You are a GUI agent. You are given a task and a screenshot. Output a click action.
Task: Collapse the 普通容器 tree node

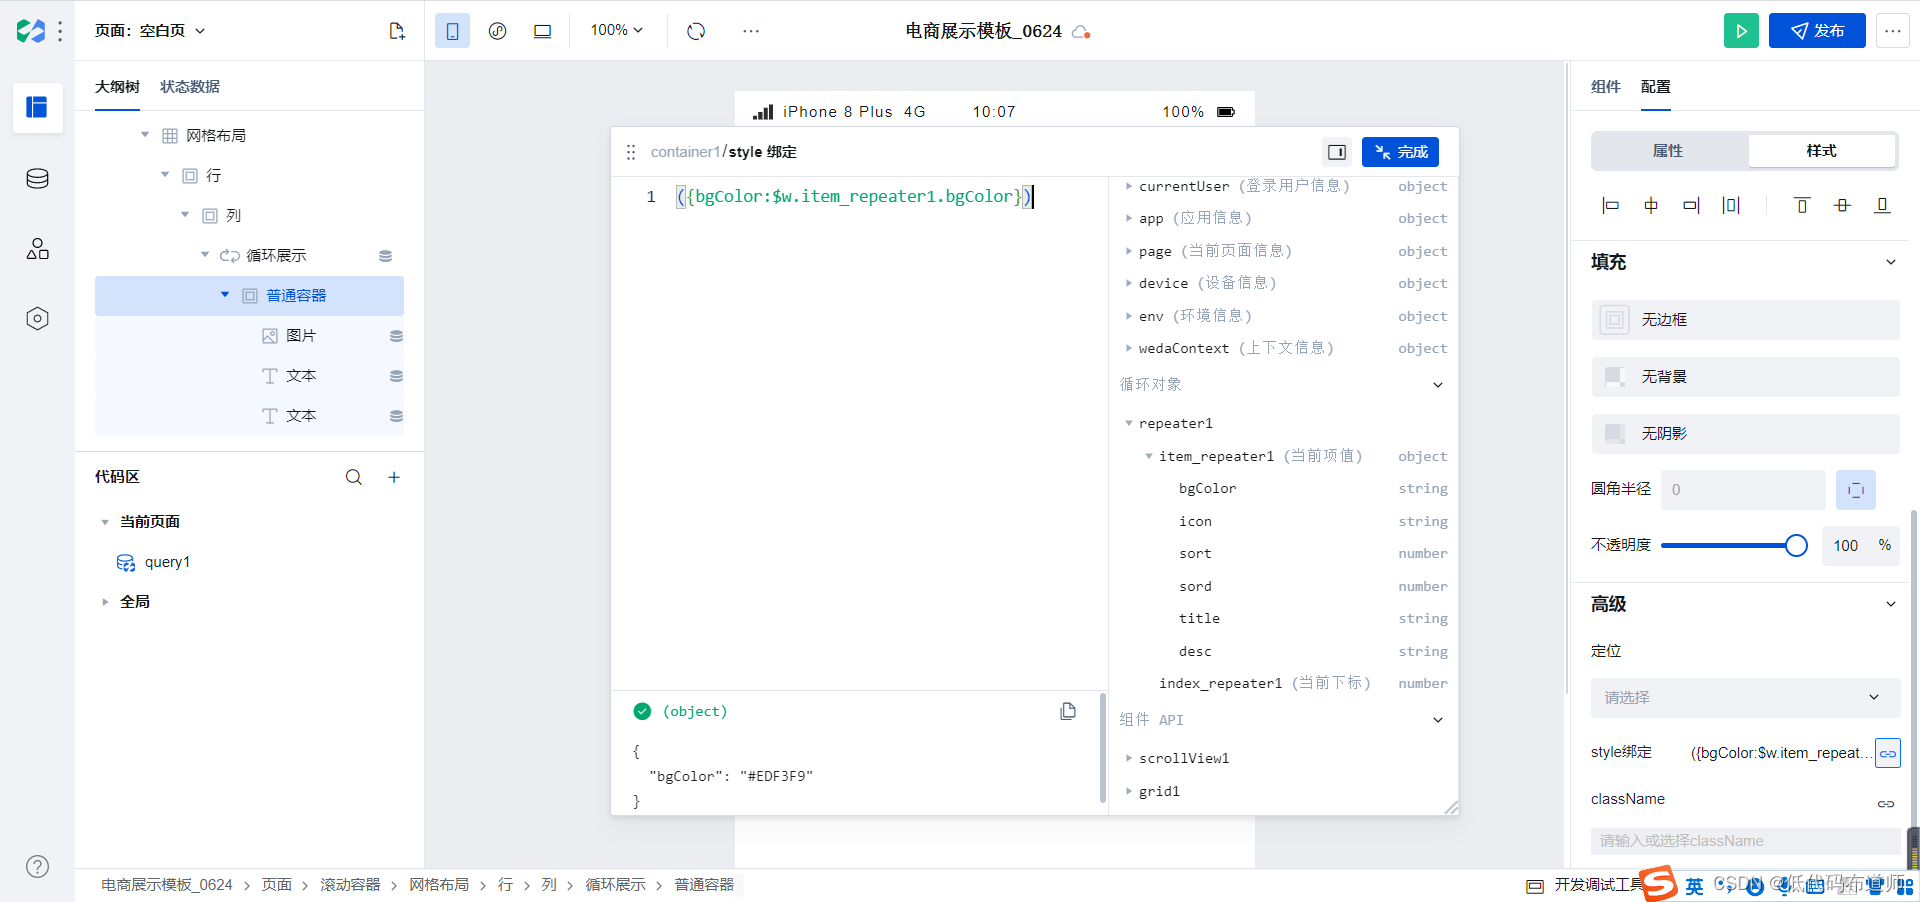coord(225,295)
